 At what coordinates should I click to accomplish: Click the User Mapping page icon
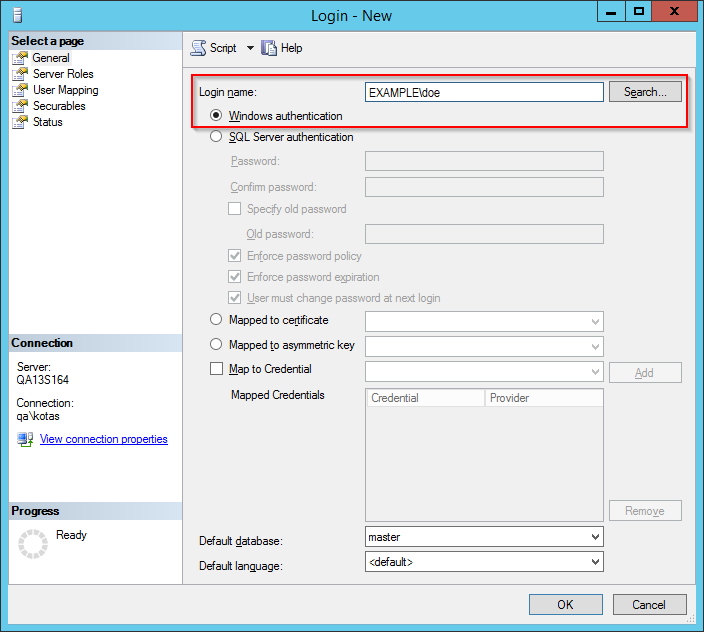tap(20, 90)
